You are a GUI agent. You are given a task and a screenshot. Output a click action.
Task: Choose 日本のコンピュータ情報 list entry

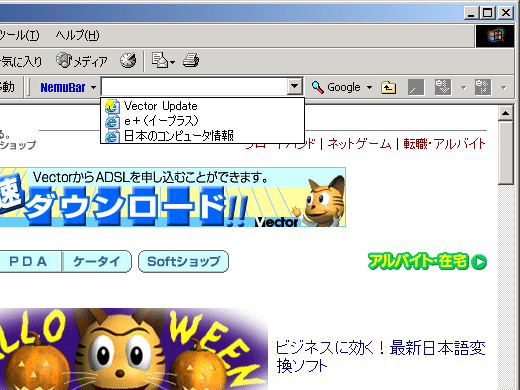pos(202,135)
